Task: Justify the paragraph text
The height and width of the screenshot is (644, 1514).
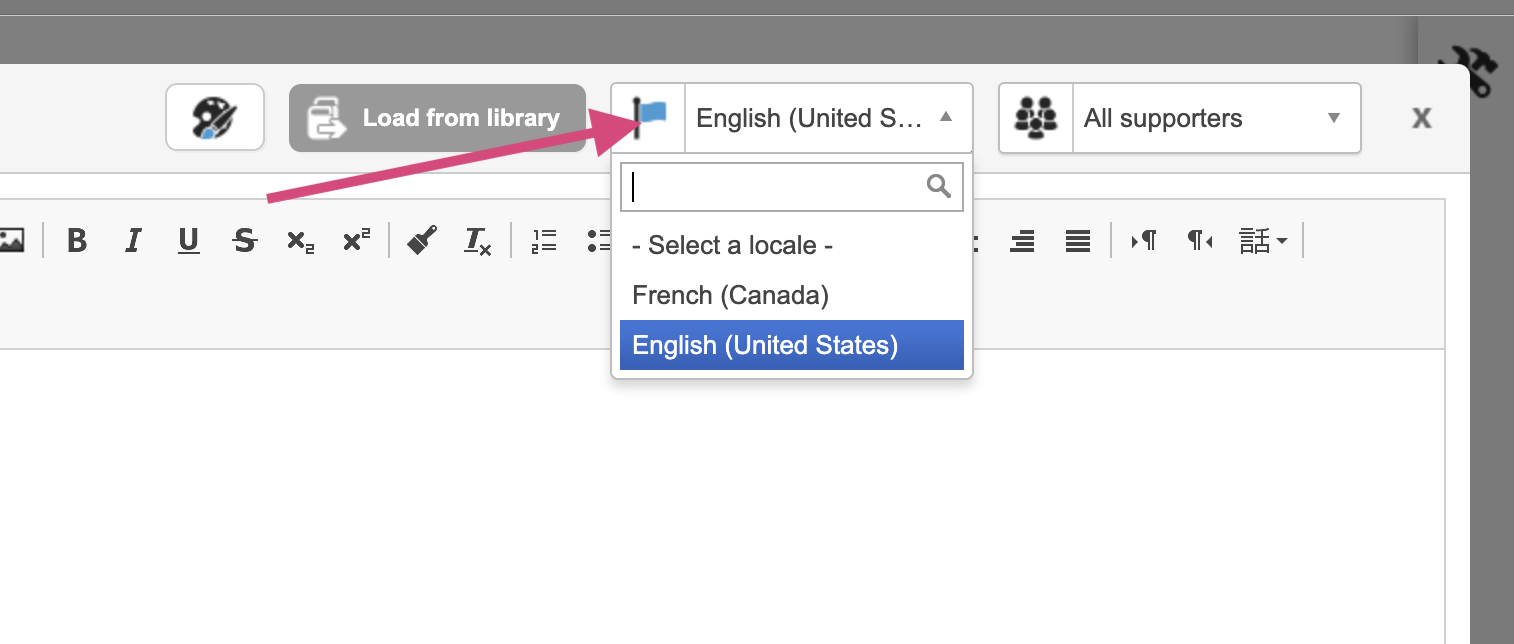Action: pos(1077,241)
